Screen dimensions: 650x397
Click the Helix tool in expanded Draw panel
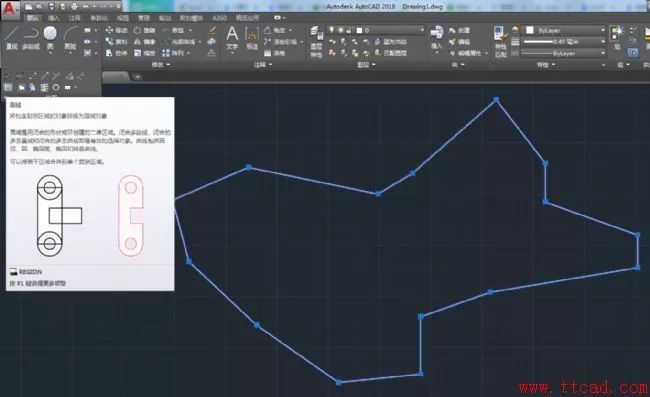coord(44,87)
